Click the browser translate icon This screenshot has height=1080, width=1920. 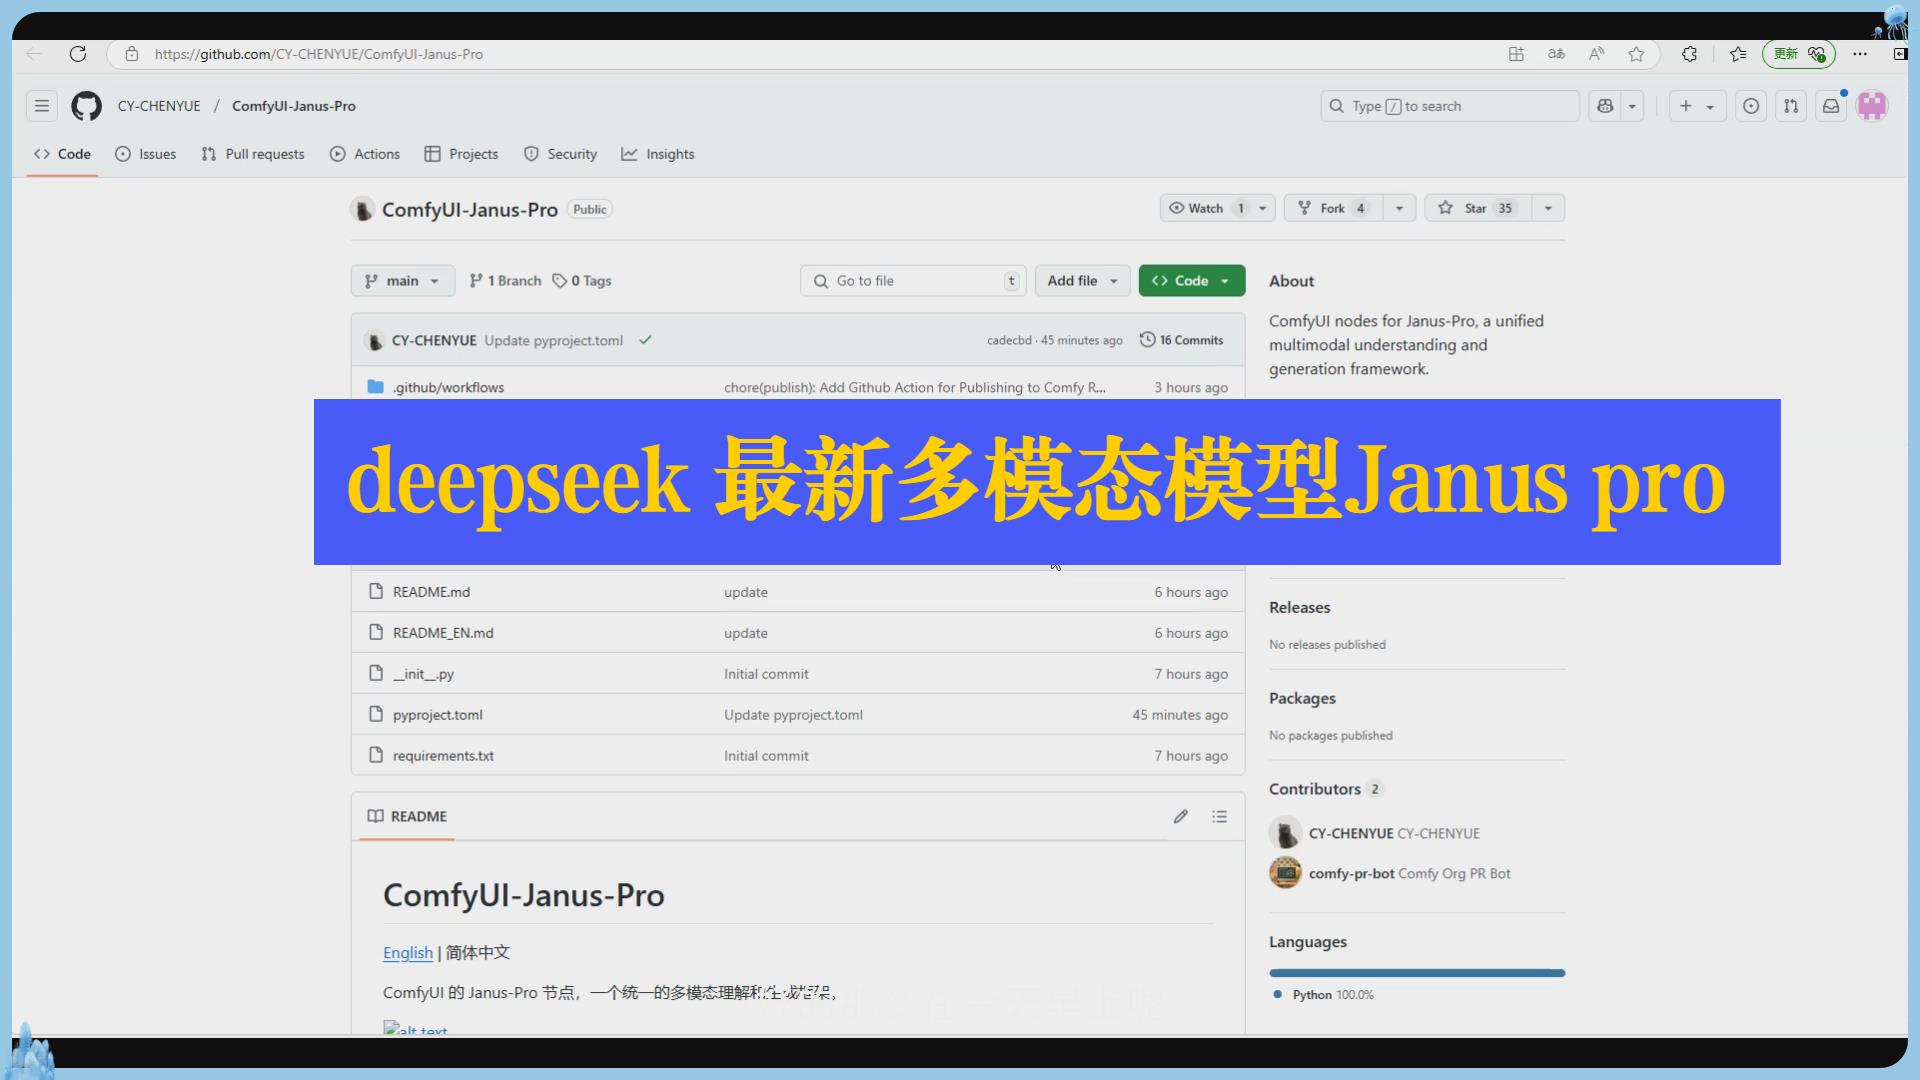click(1556, 54)
